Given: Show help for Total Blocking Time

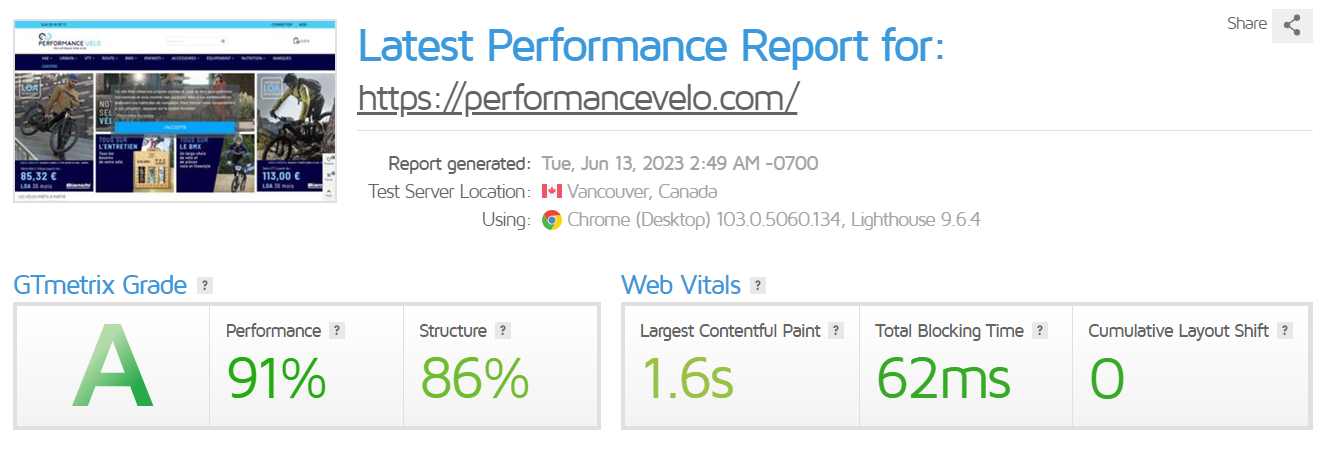Looking at the screenshot, I should coord(1040,331).
